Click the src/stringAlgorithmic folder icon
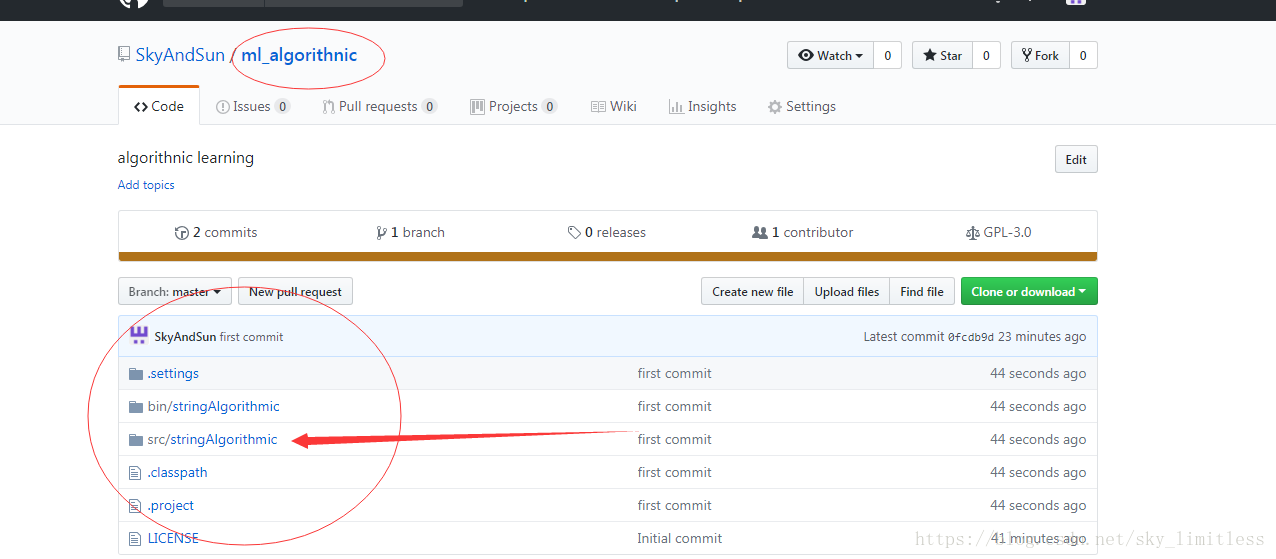1276x559 pixels. tap(136, 440)
